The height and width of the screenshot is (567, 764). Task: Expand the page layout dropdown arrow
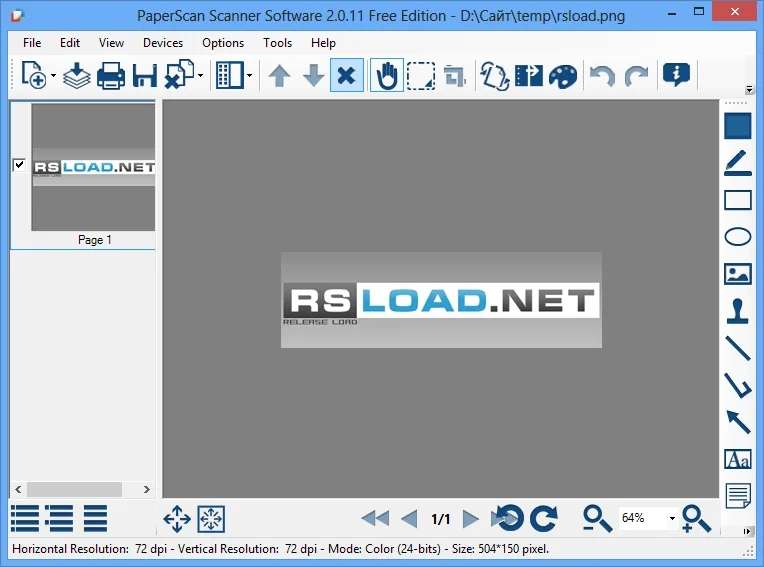tap(249, 76)
